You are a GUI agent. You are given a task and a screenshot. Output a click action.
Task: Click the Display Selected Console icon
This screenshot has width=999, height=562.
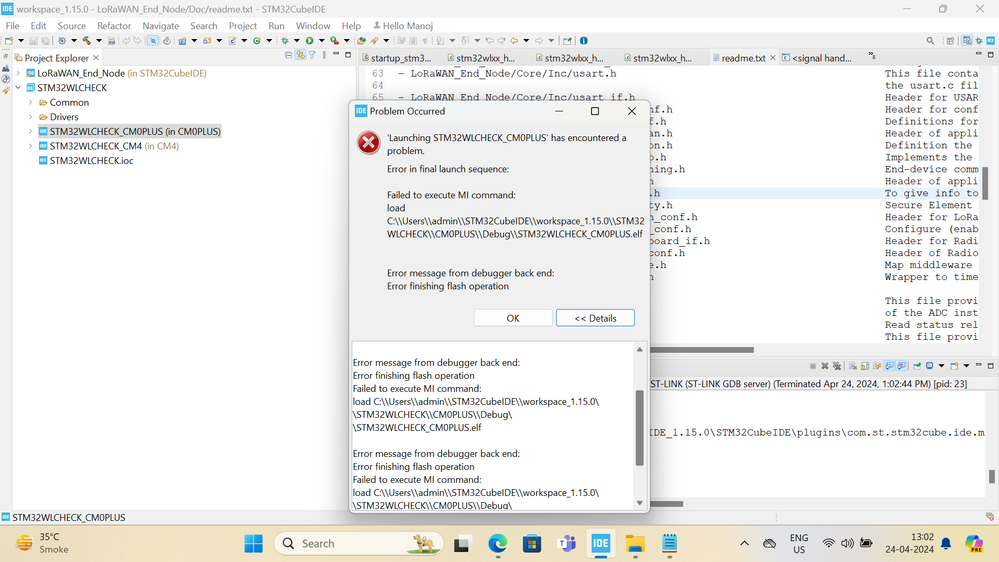coord(930,366)
